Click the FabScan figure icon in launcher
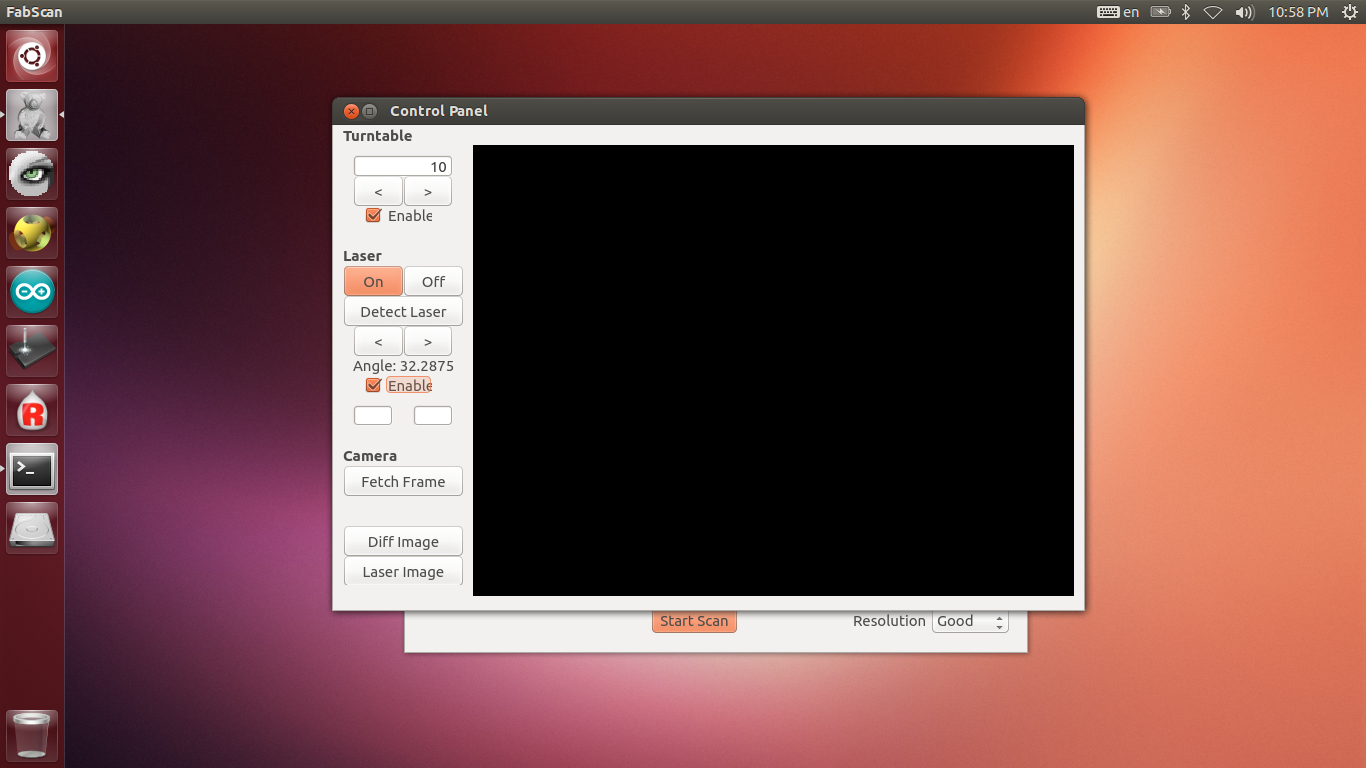This screenshot has width=1366, height=768. click(32, 115)
